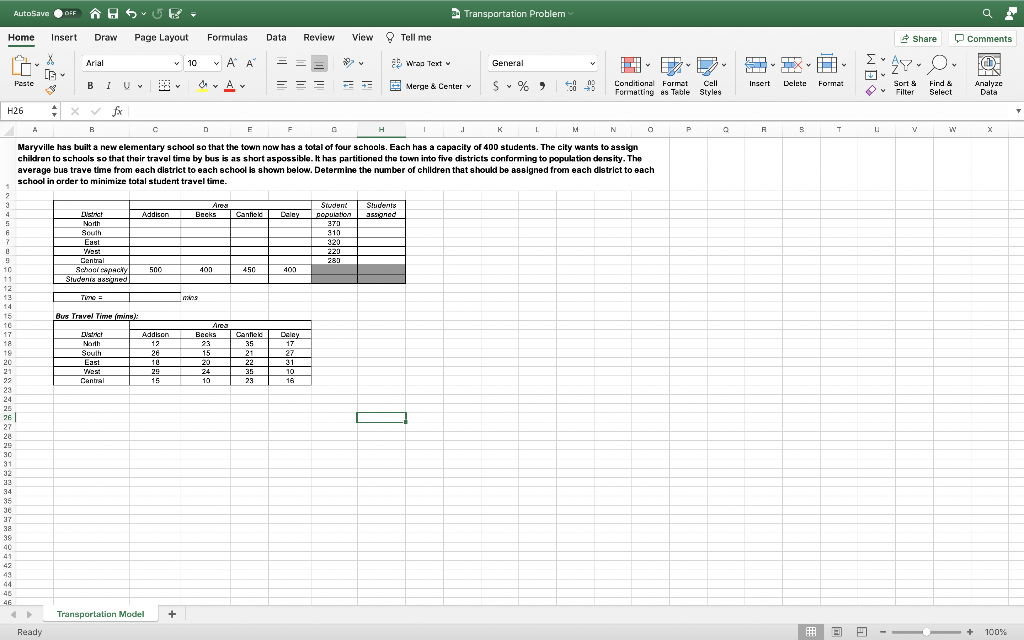Apply the currency dollar format
Viewport: 1024px width, 640px height.
point(496,86)
